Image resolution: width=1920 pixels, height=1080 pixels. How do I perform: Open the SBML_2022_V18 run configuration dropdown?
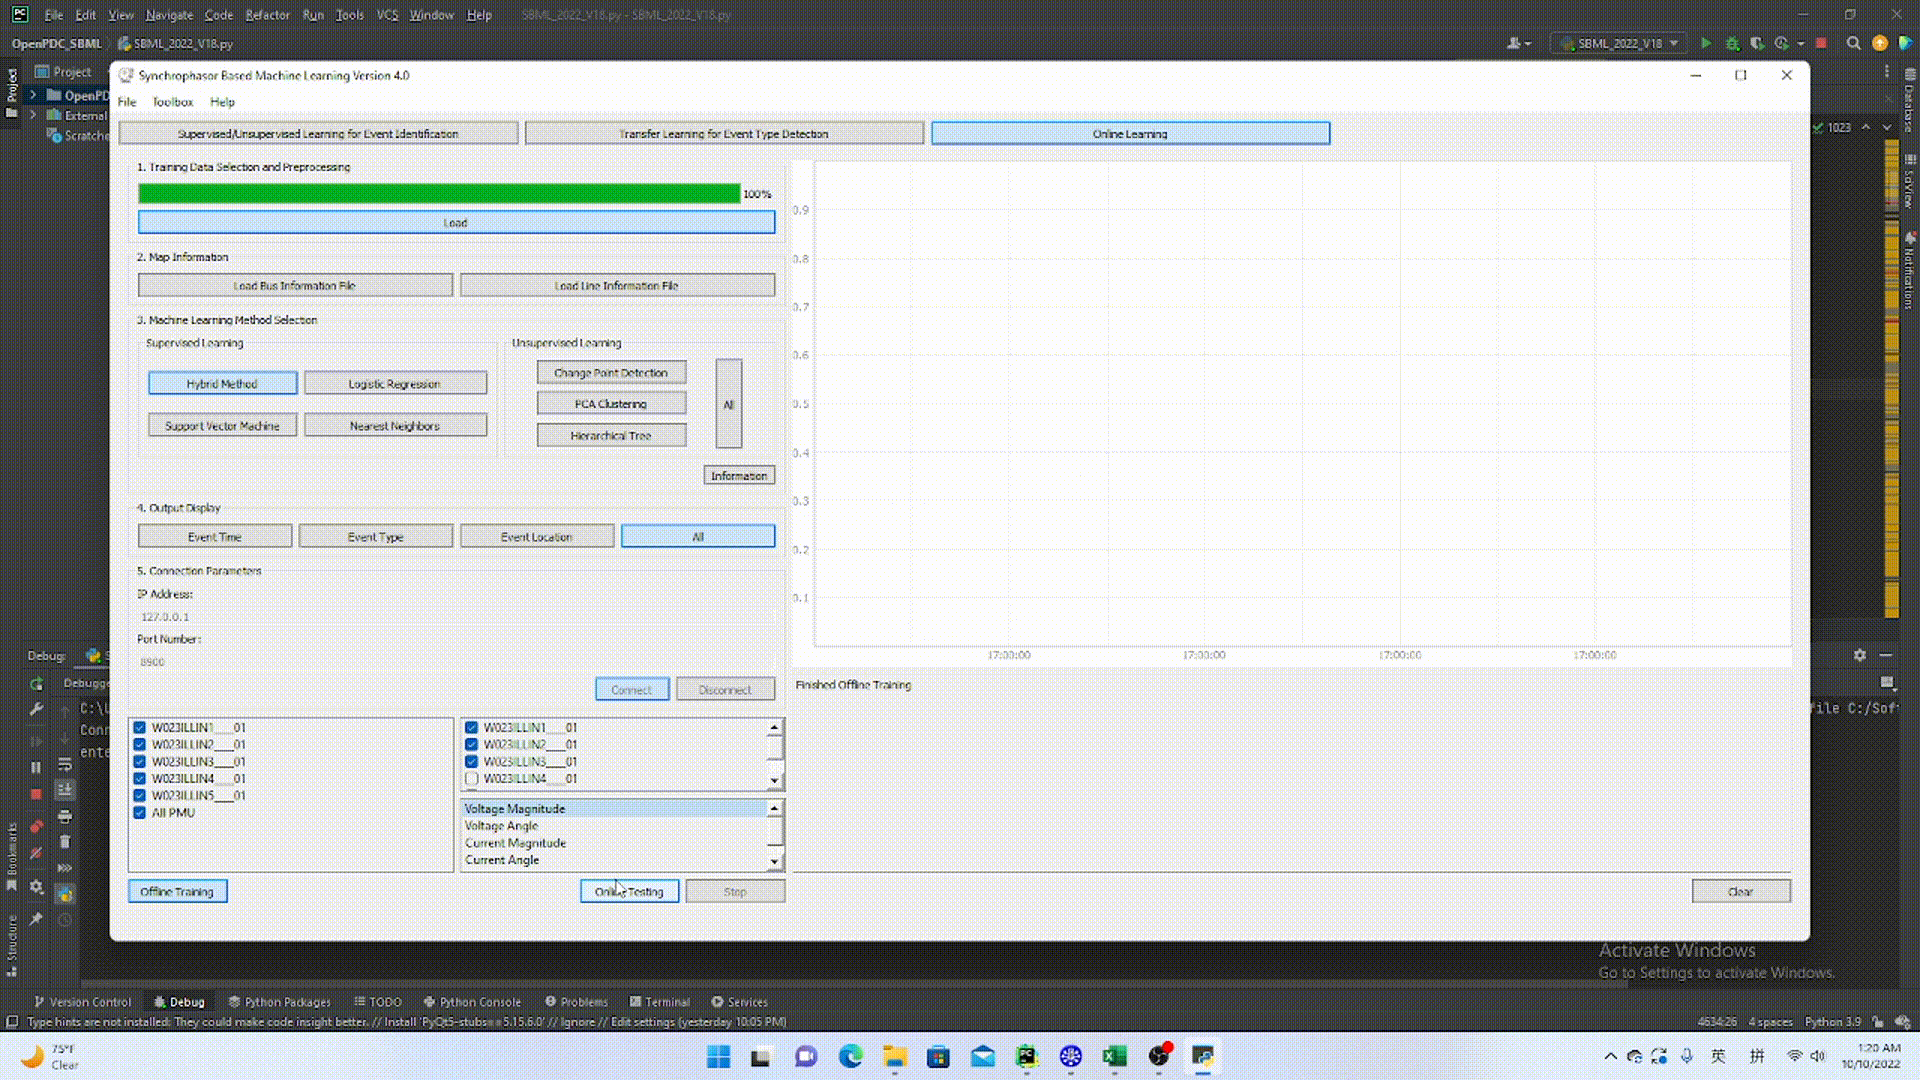(1620, 43)
